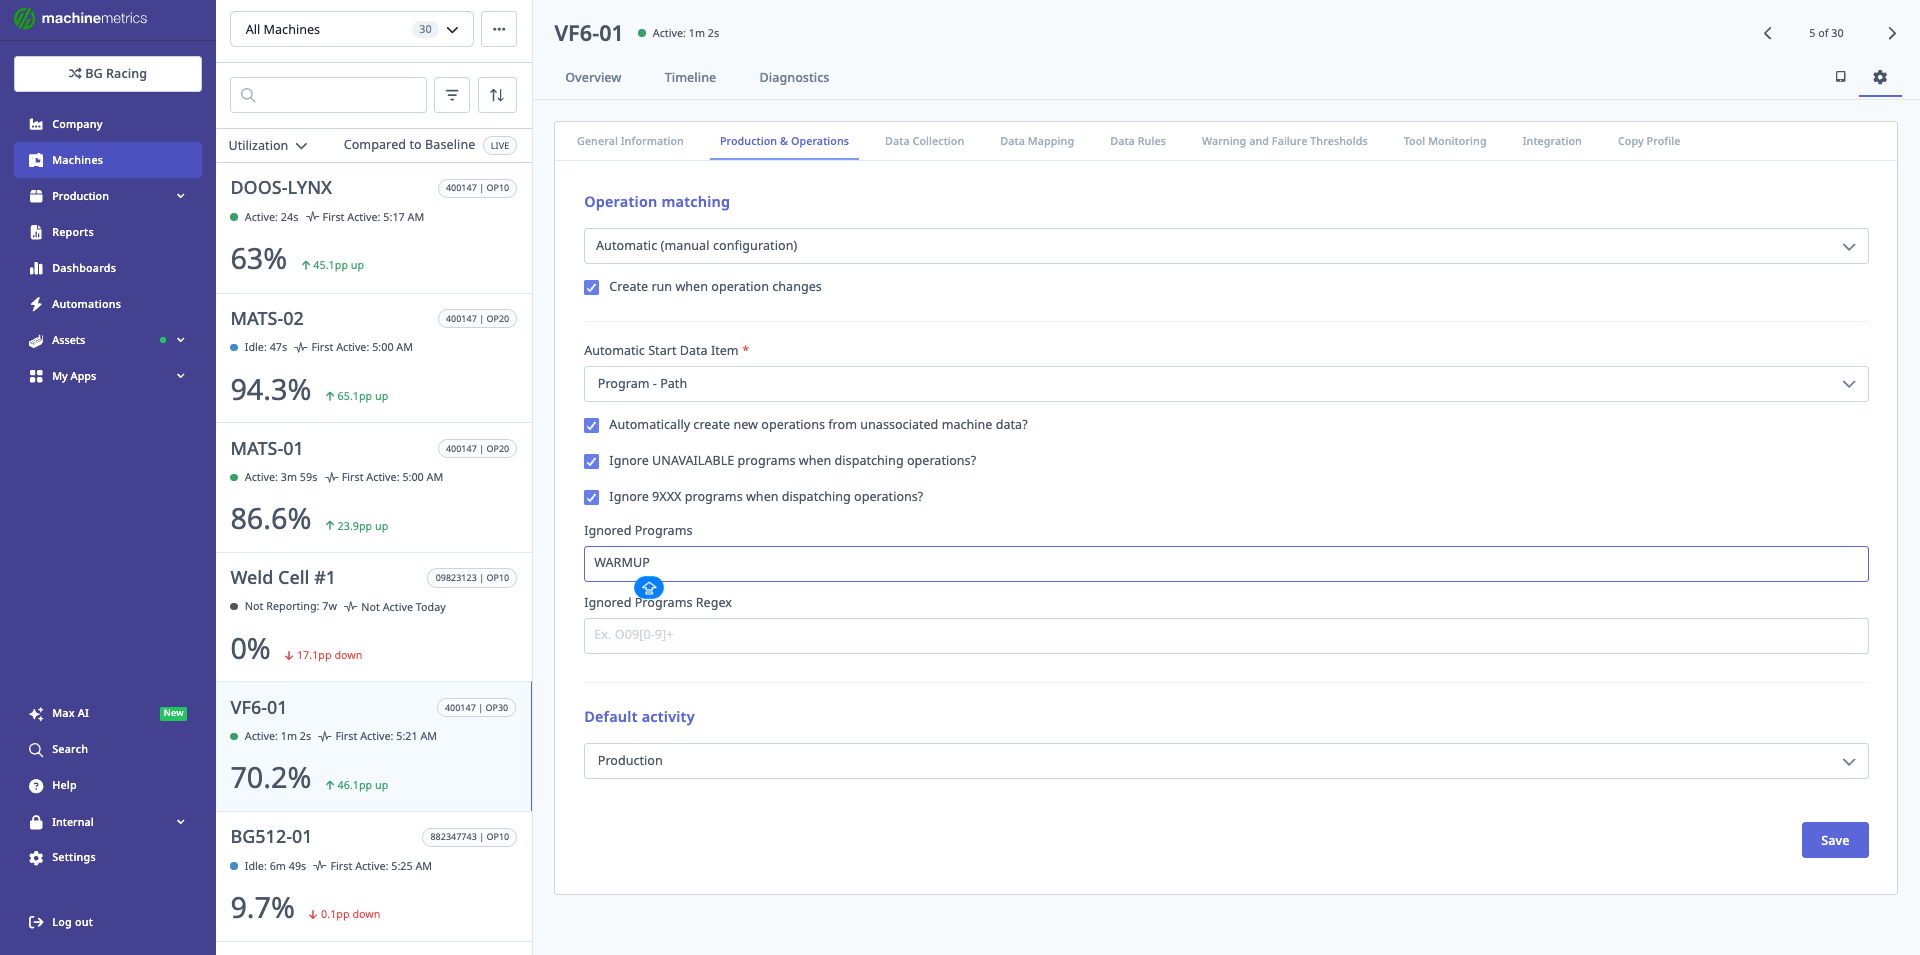Click the filter icon in machine list
Viewport: 1920px width, 955px height.
452,95
